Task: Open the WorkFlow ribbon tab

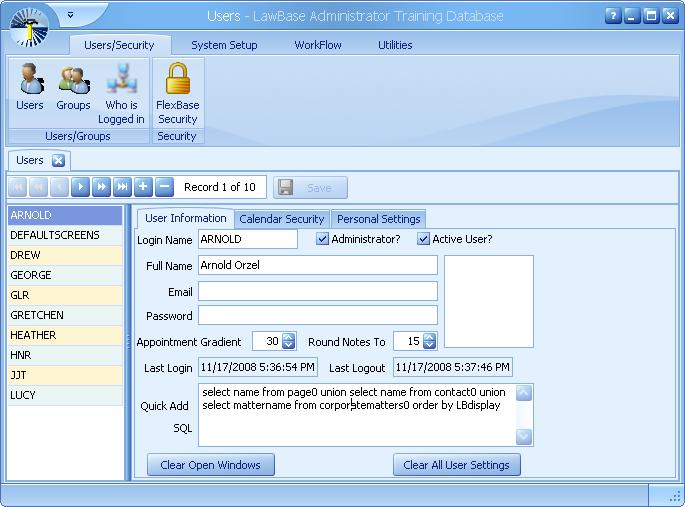Action: tap(318, 45)
